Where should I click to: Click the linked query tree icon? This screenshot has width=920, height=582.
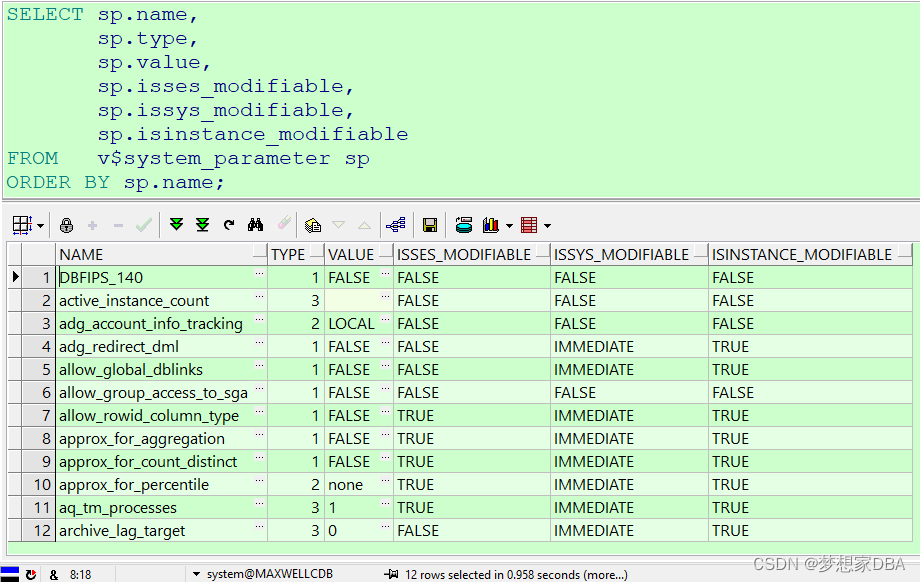coord(396,225)
